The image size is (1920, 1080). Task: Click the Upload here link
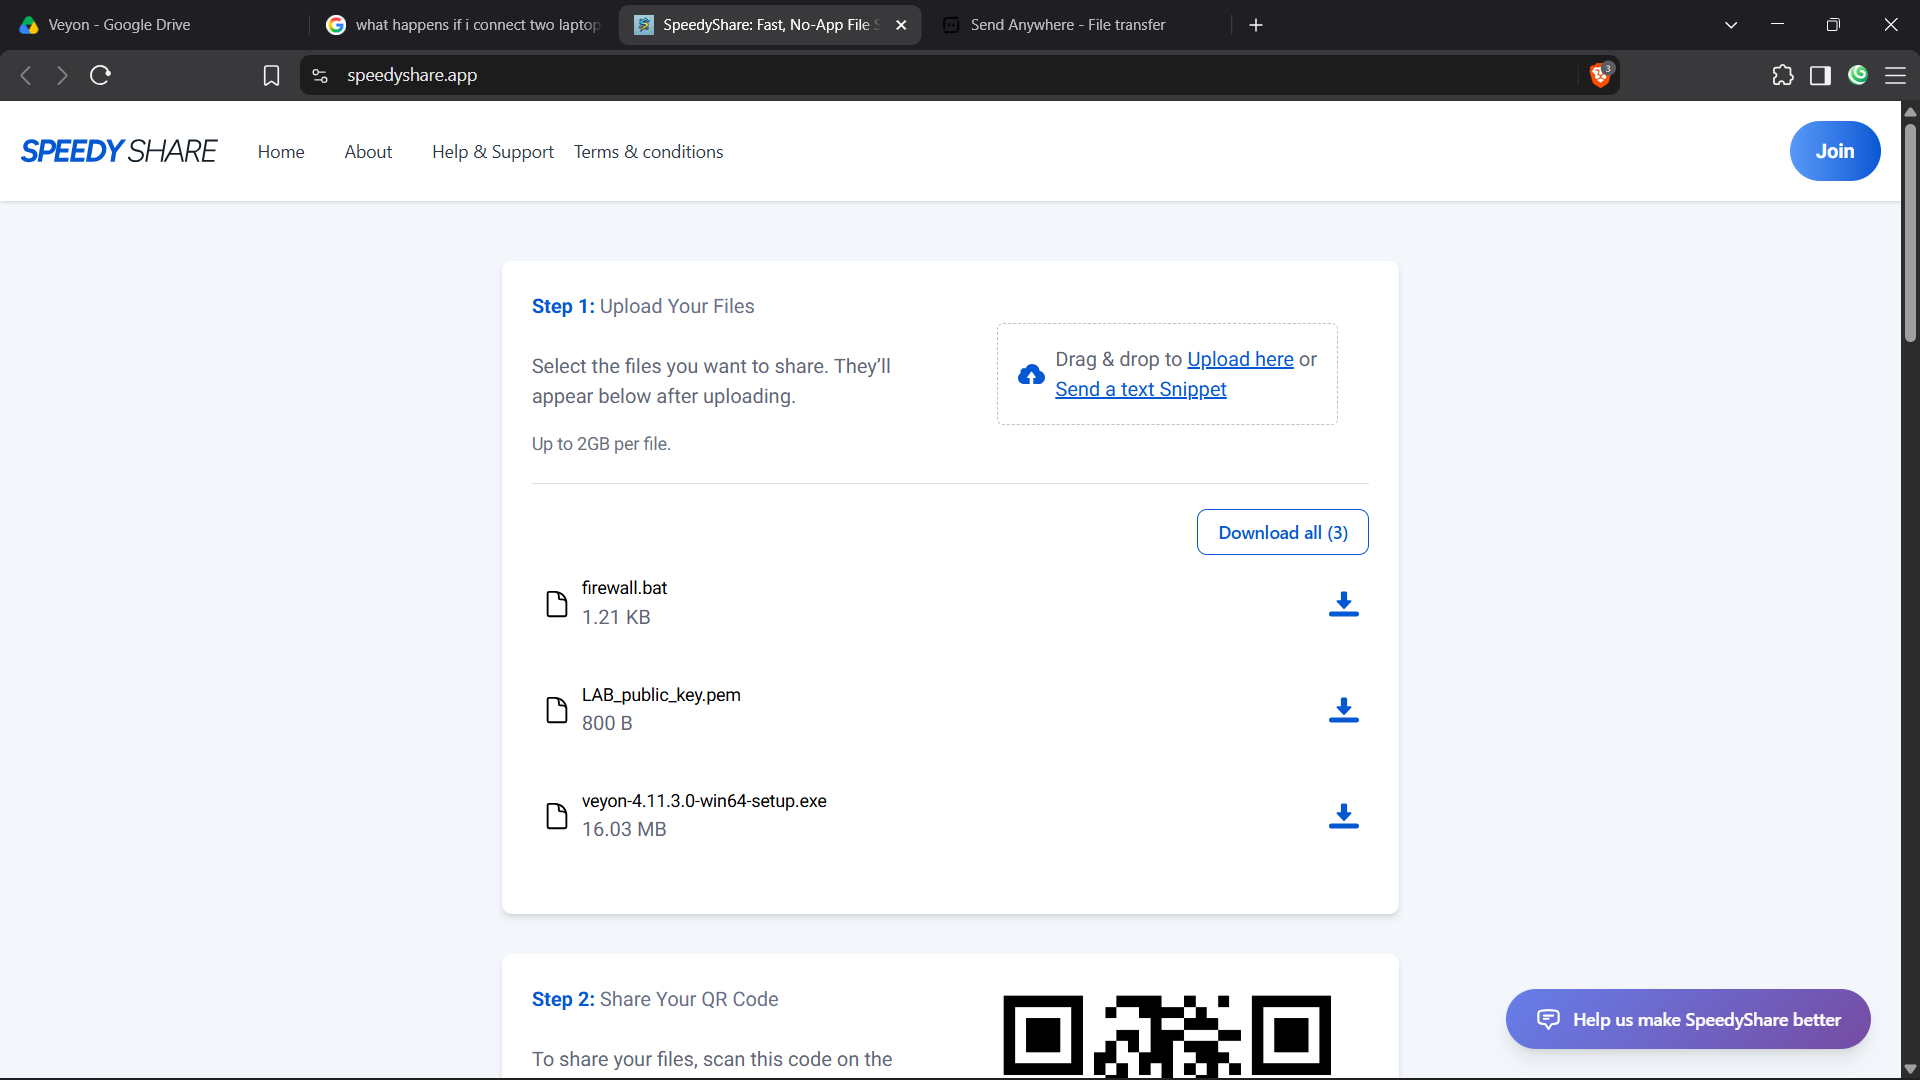coord(1240,359)
